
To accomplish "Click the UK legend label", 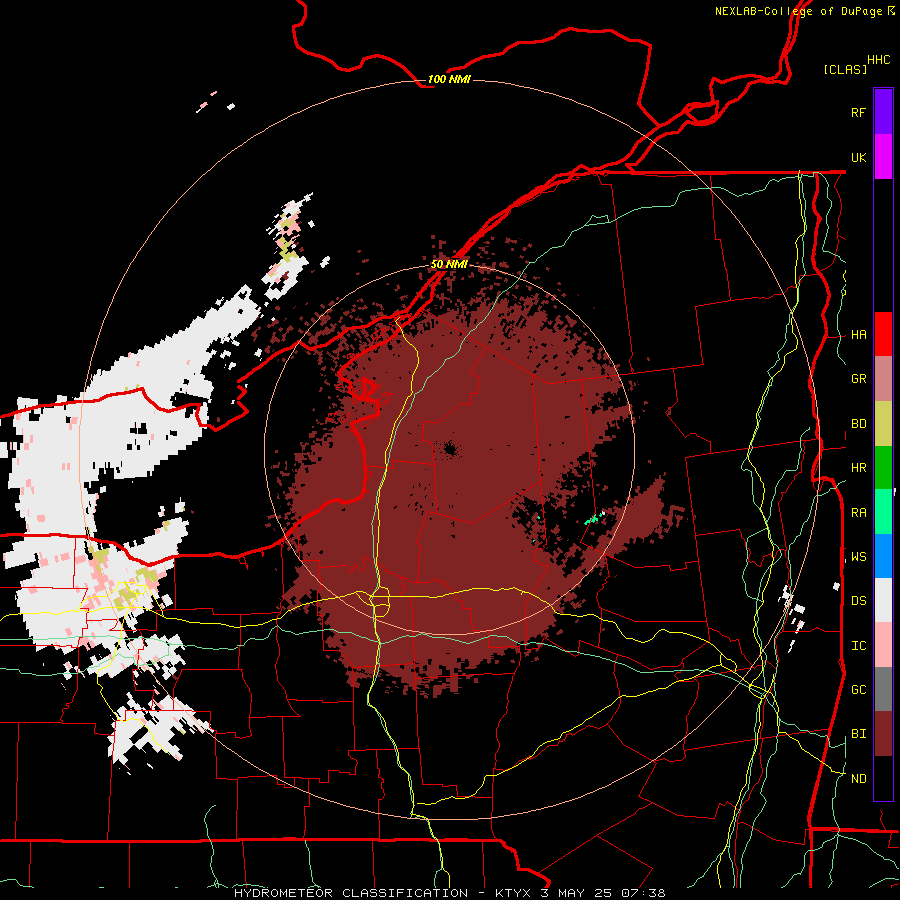I will 858,157.
